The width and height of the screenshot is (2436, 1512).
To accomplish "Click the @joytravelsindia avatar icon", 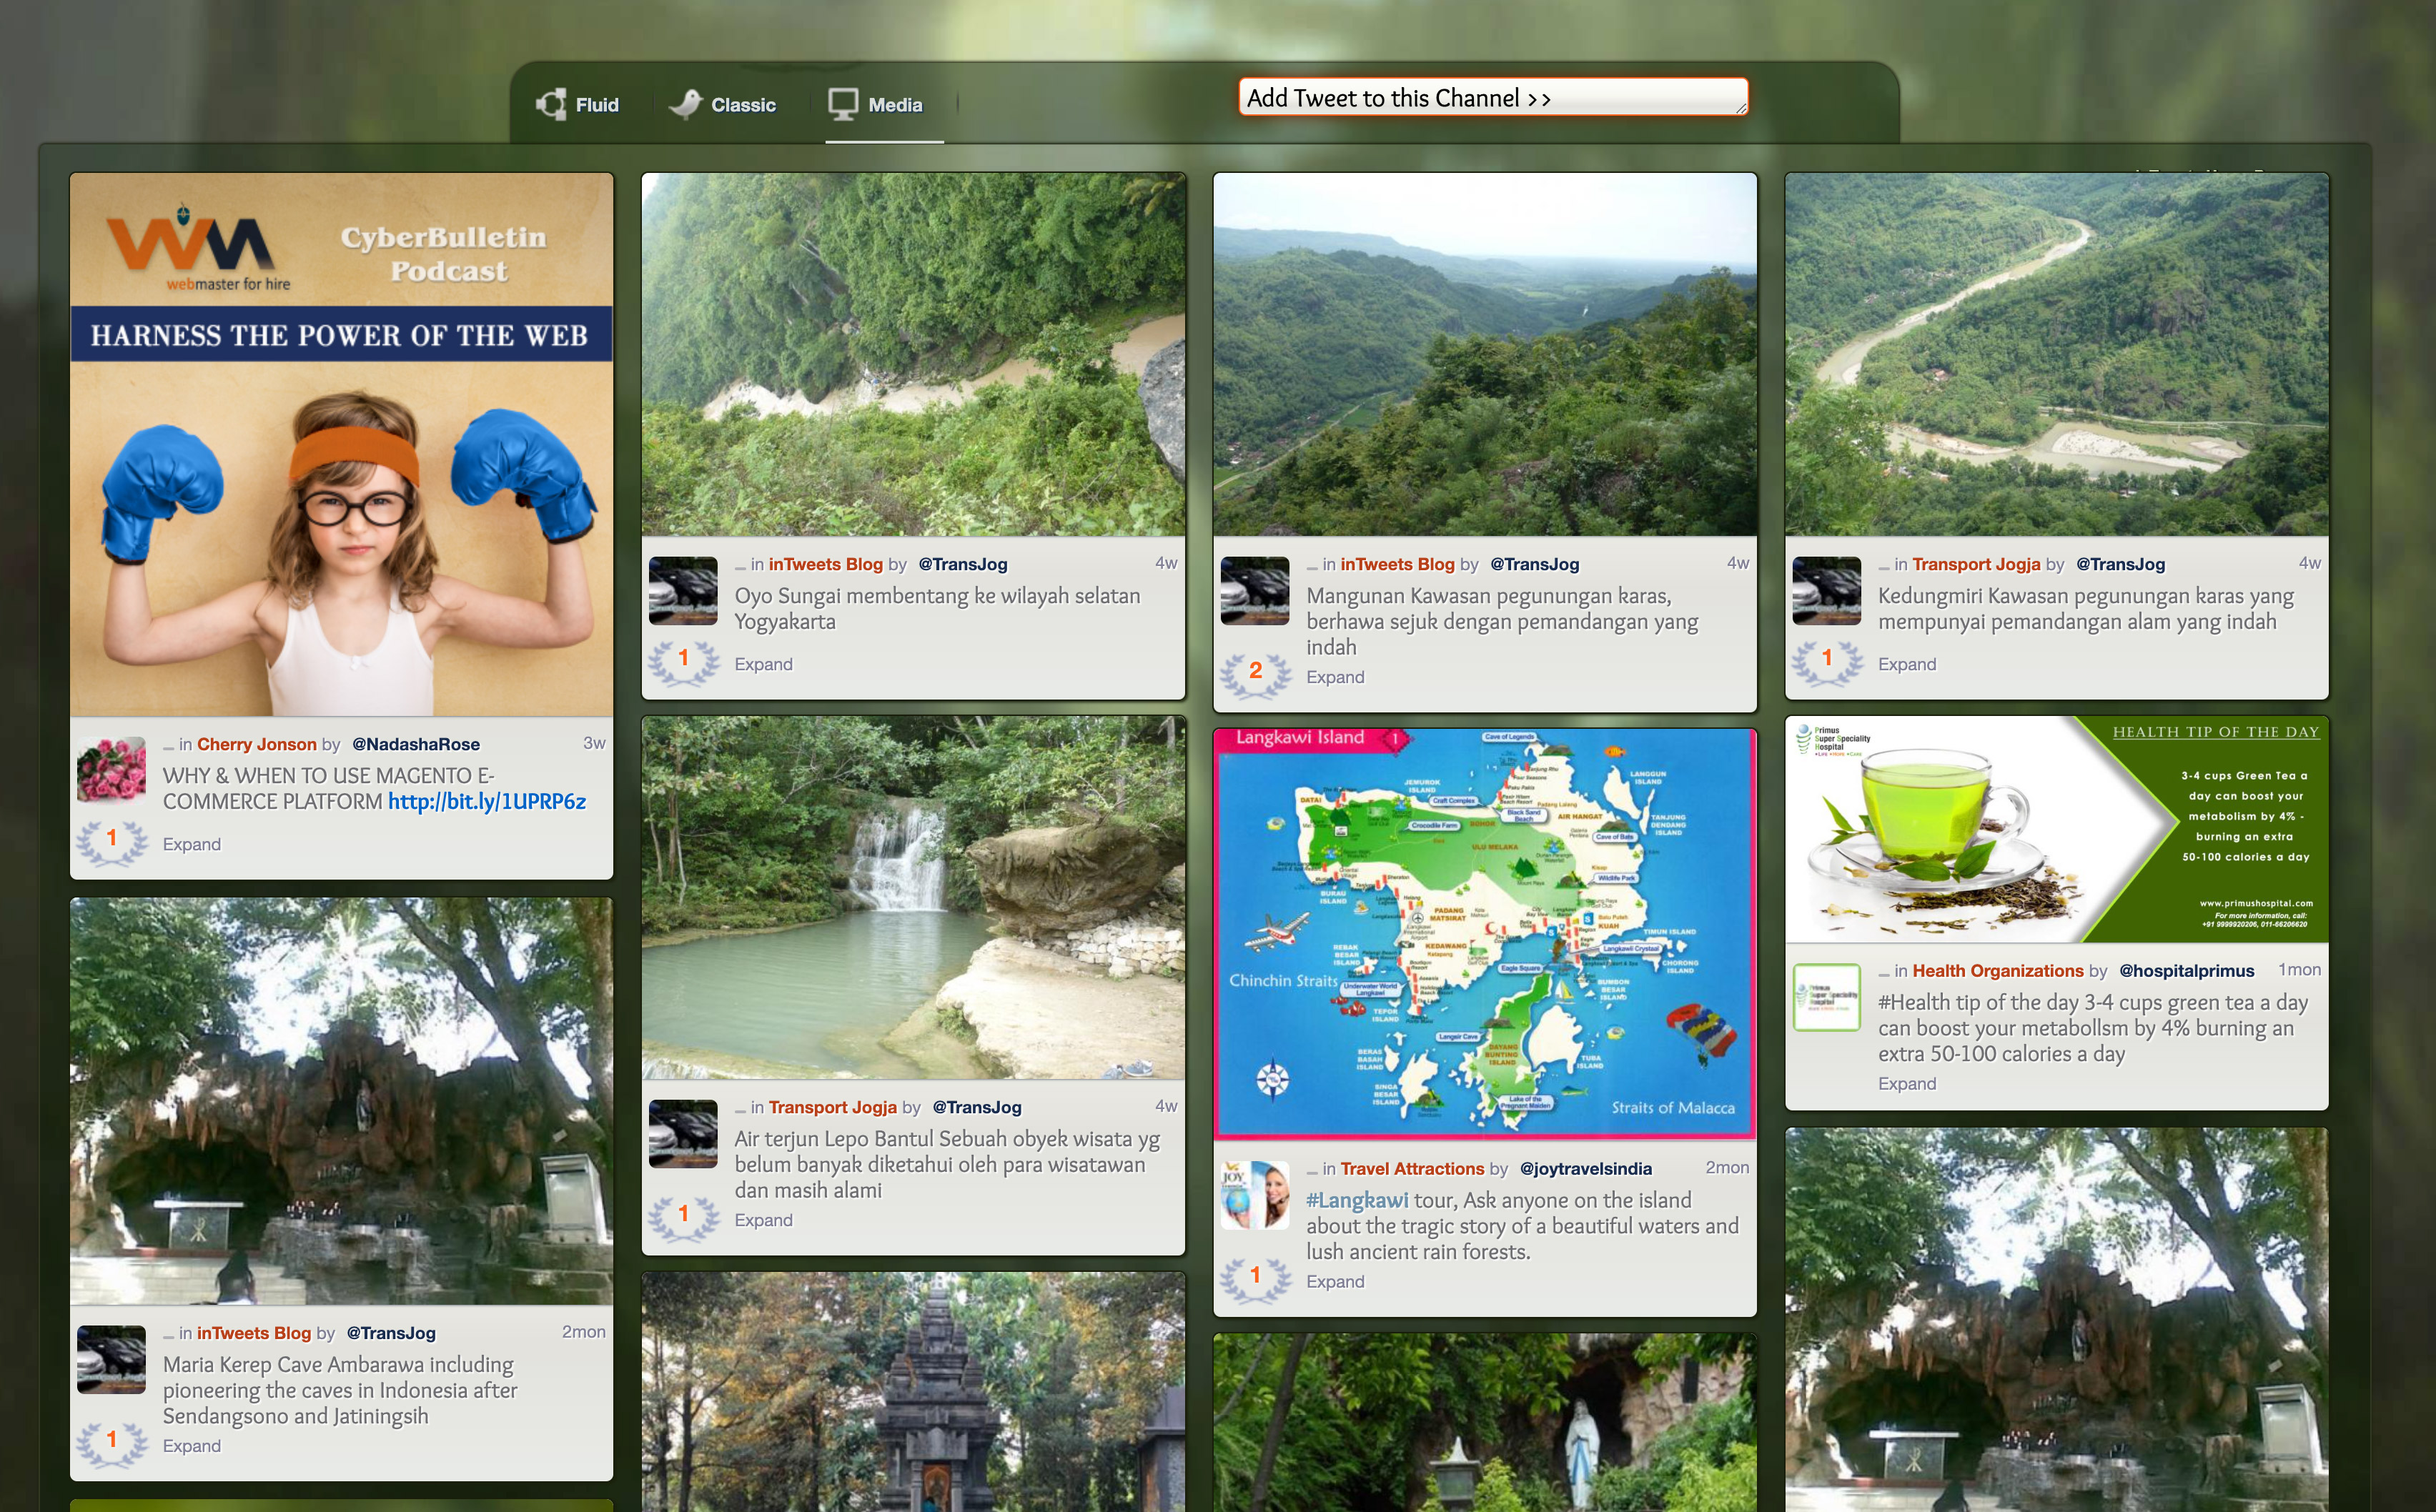I will point(1255,1194).
